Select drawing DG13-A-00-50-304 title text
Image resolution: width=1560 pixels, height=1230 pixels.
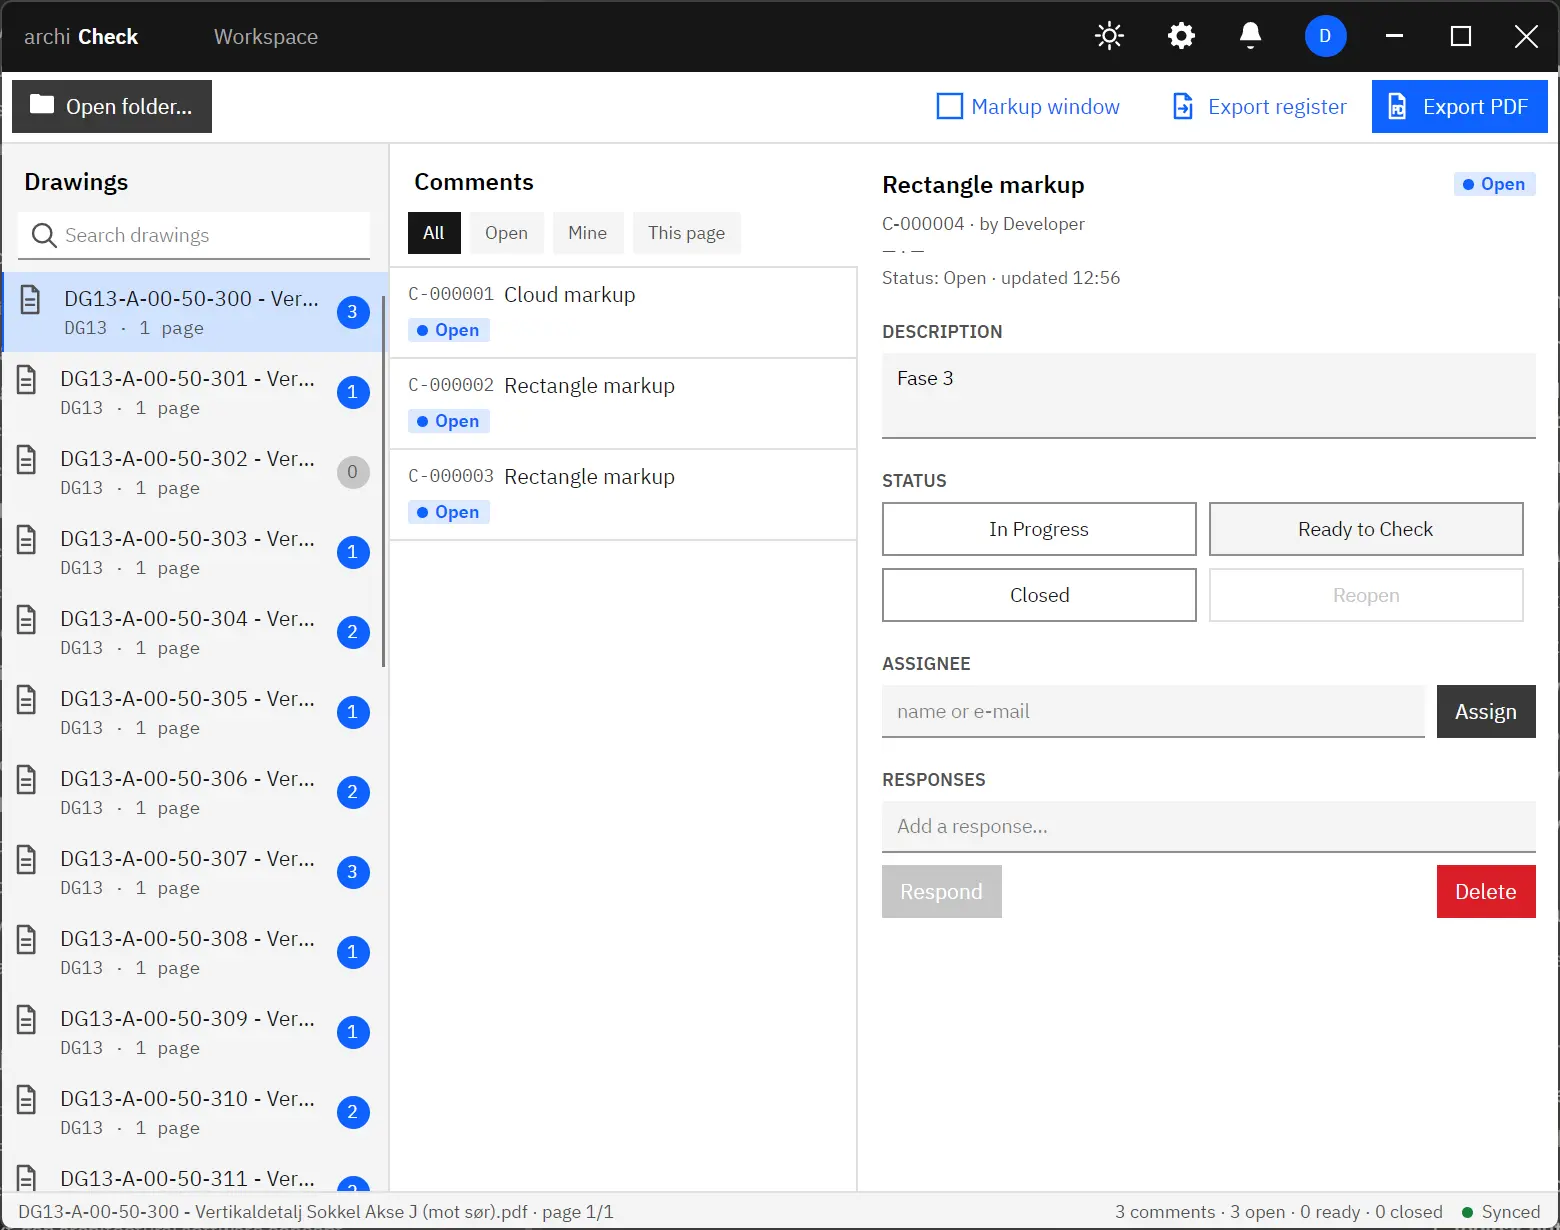[187, 619]
